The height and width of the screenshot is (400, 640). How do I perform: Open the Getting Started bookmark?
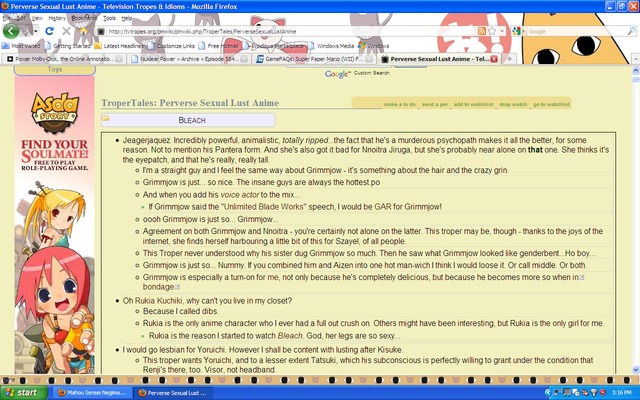click(x=68, y=46)
